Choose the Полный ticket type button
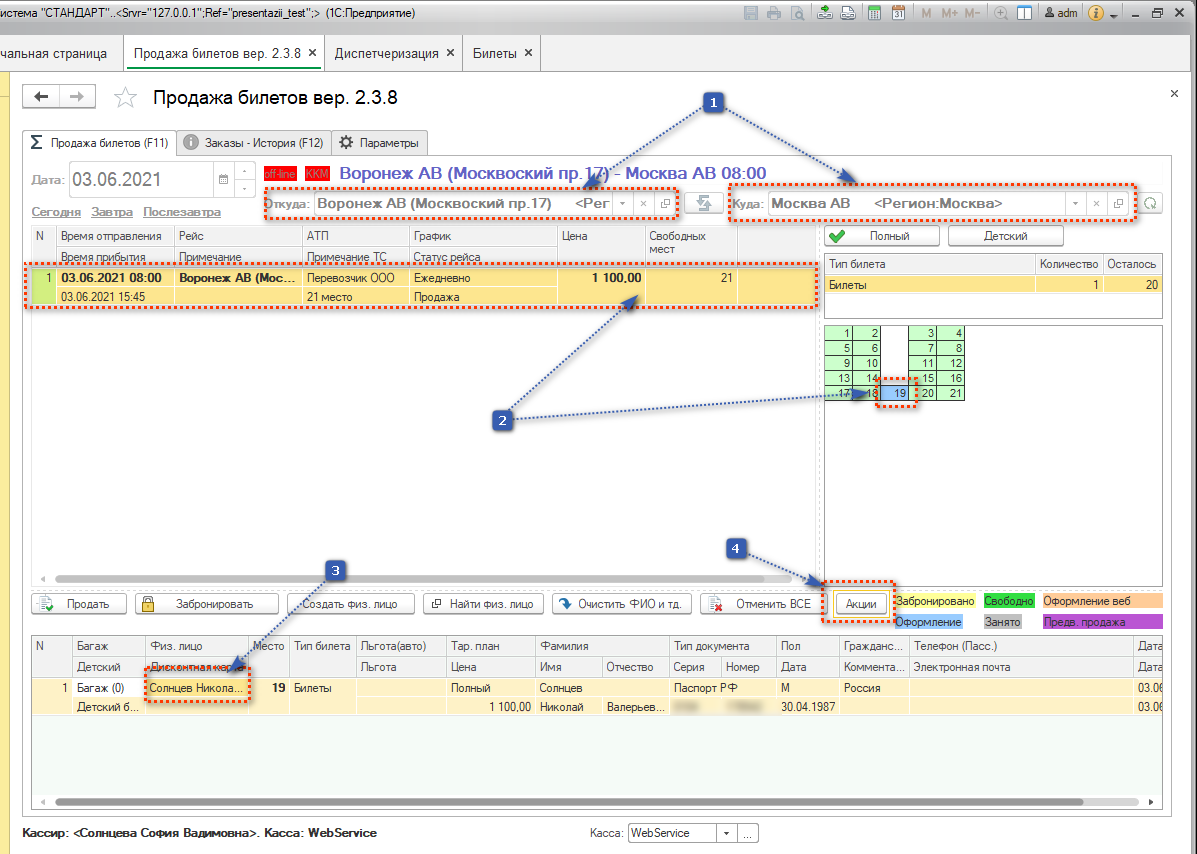The height and width of the screenshot is (854, 1197). (882, 236)
